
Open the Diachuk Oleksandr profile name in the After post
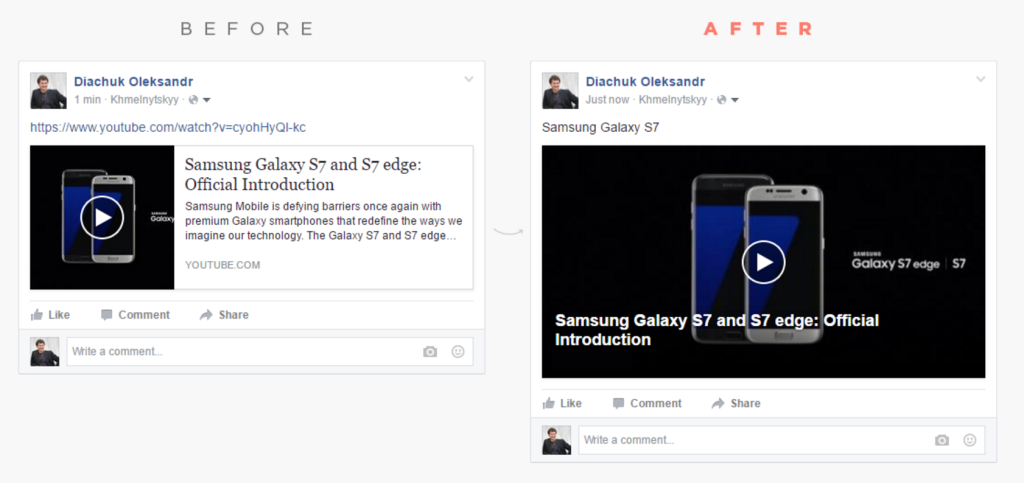click(x=645, y=82)
